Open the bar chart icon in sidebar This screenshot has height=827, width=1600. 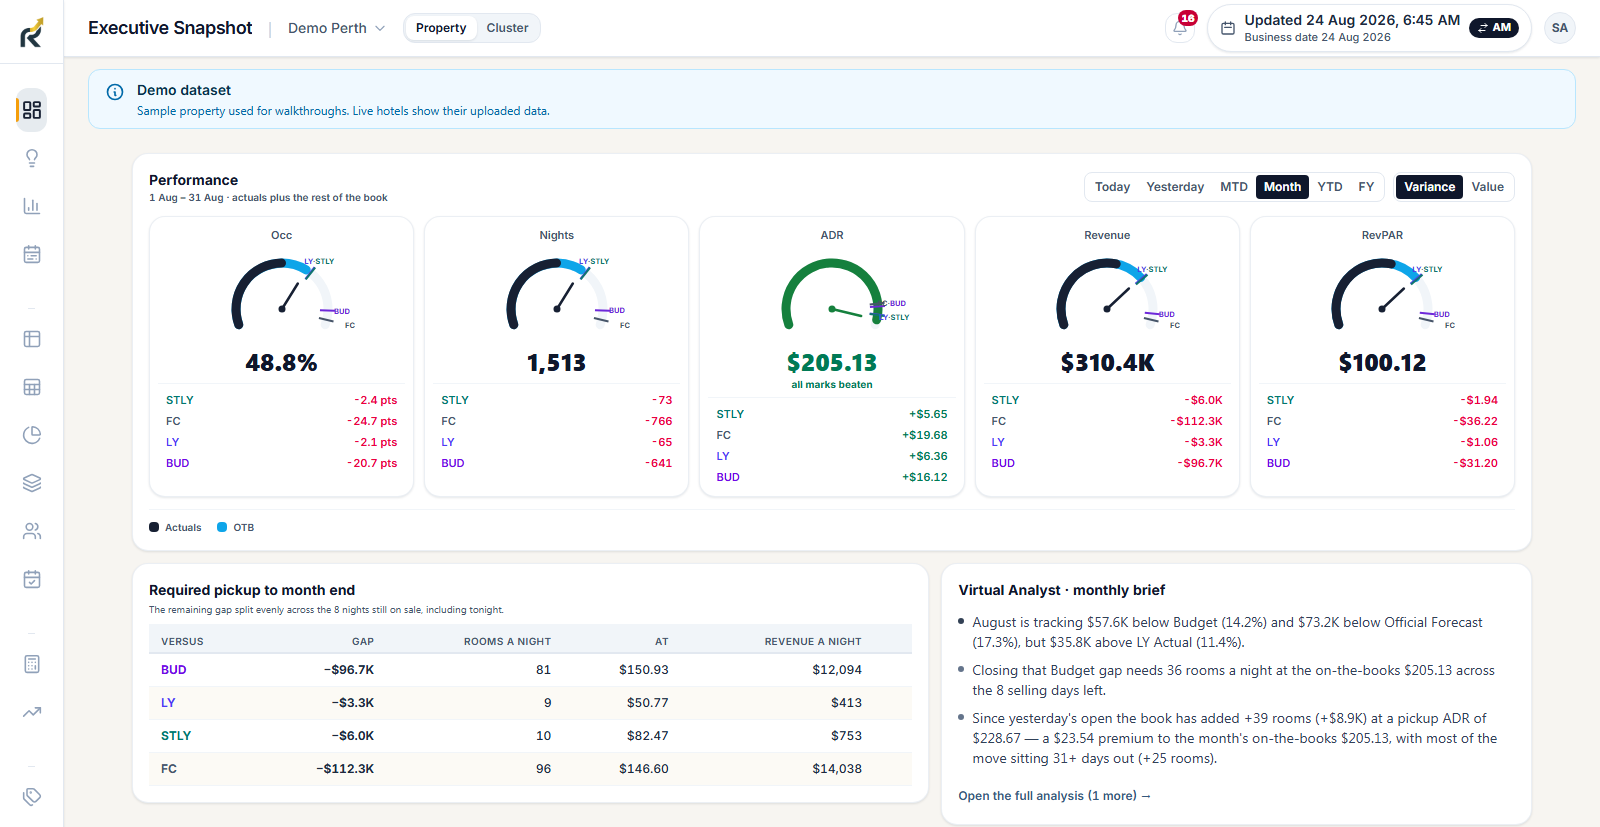[32, 206]
